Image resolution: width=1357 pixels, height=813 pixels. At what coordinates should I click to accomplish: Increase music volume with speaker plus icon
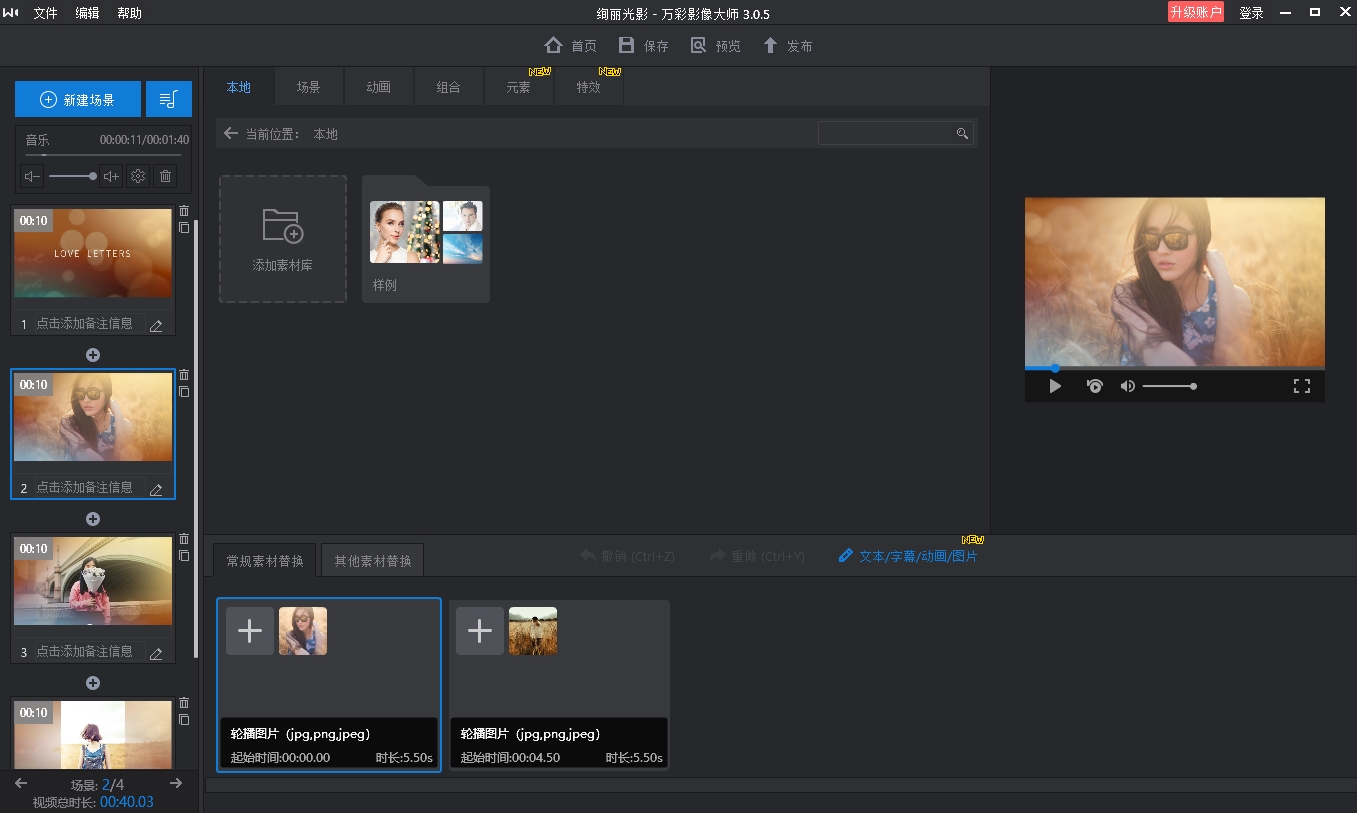[111, 176]
